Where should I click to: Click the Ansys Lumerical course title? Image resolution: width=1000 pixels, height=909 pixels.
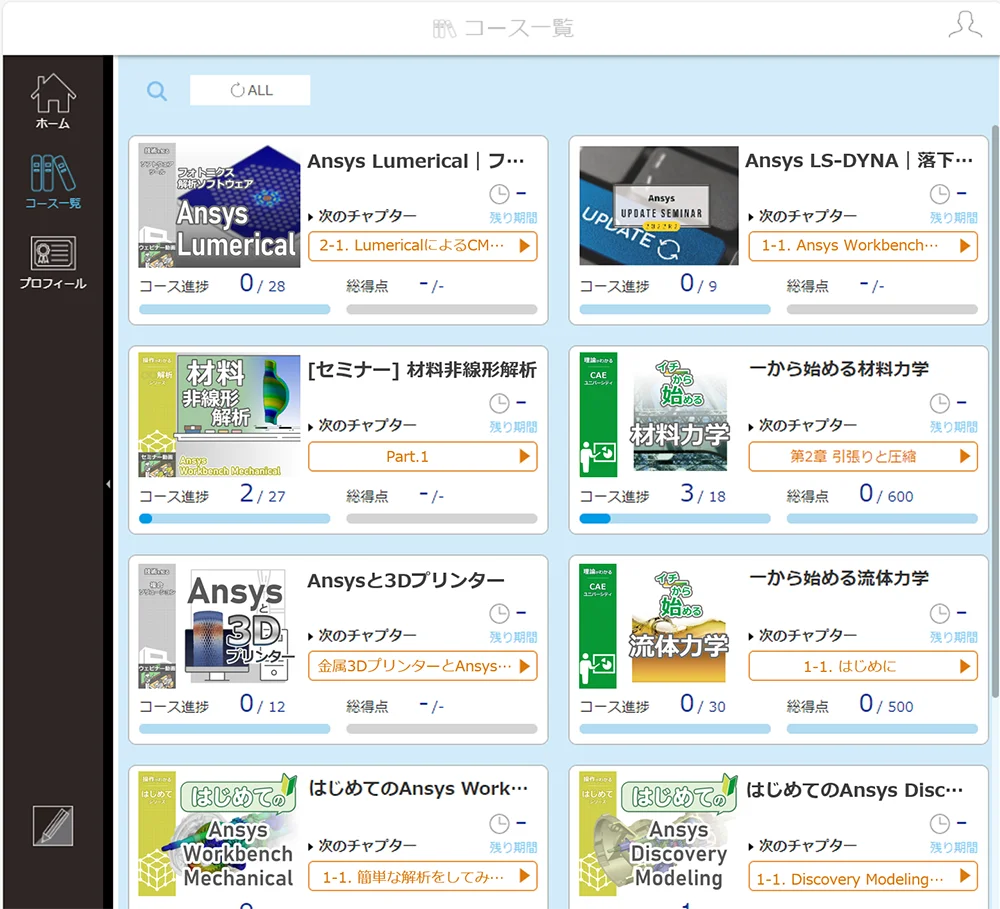416,161
